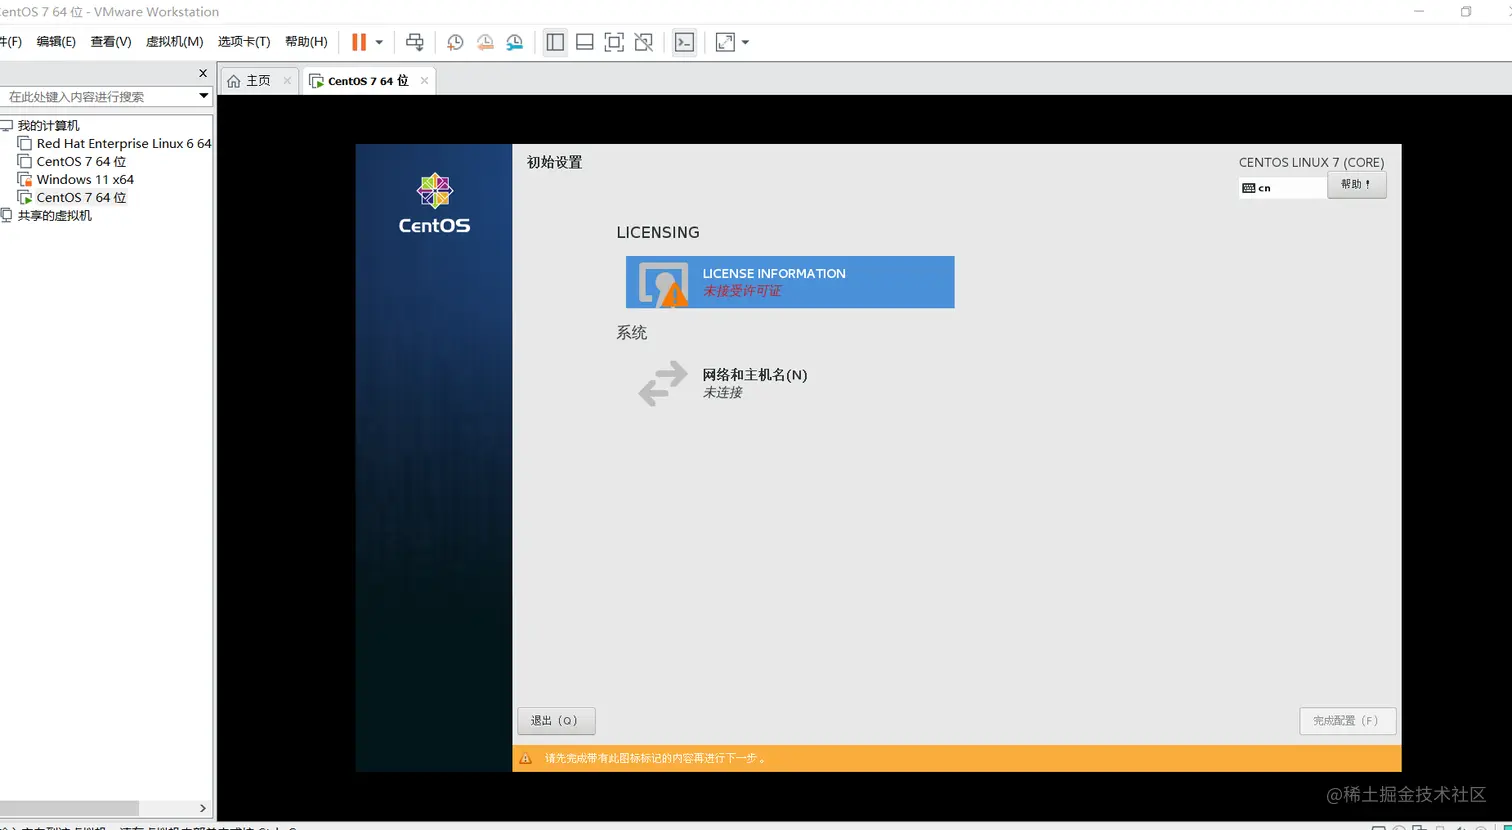Switch to the CentOS 7 64 位 tab
This screenshot has height=830, width=1512.
pos(368,81)
